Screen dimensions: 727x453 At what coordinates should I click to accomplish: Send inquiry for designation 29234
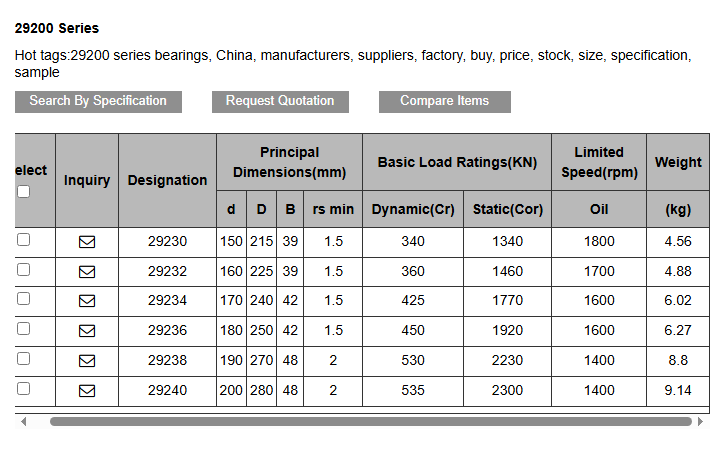point(87,301)
